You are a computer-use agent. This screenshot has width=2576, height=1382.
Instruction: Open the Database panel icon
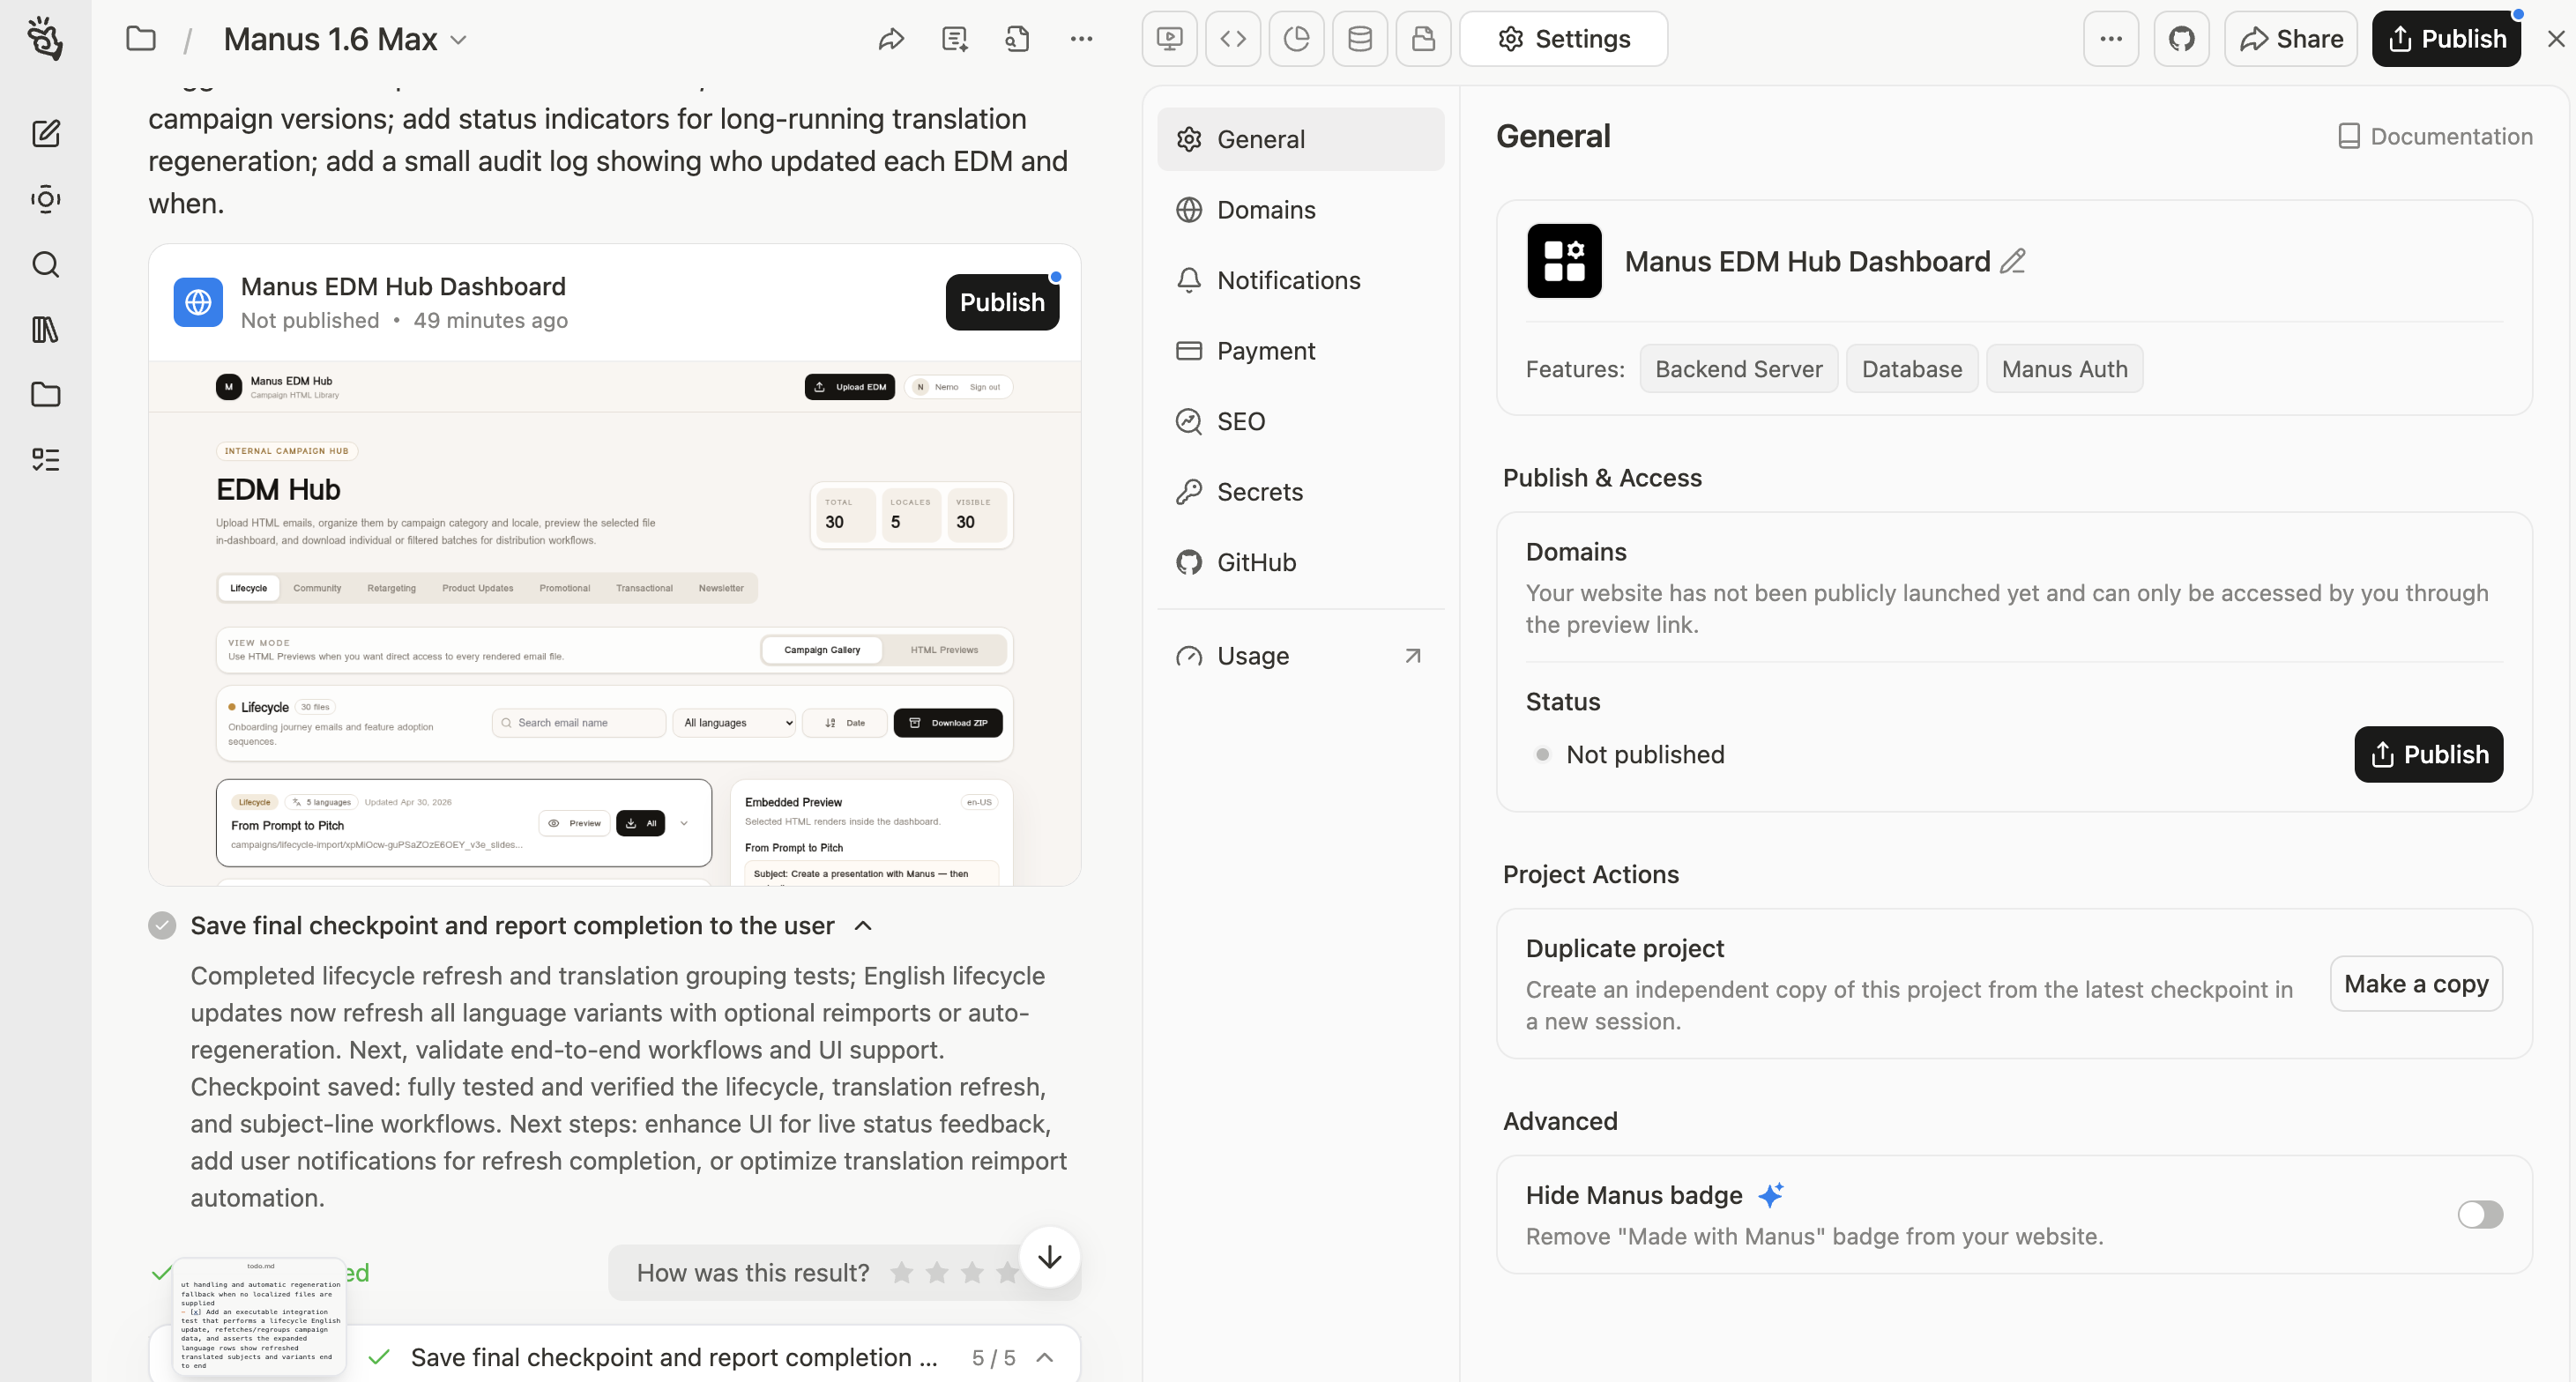[1360, 39]
